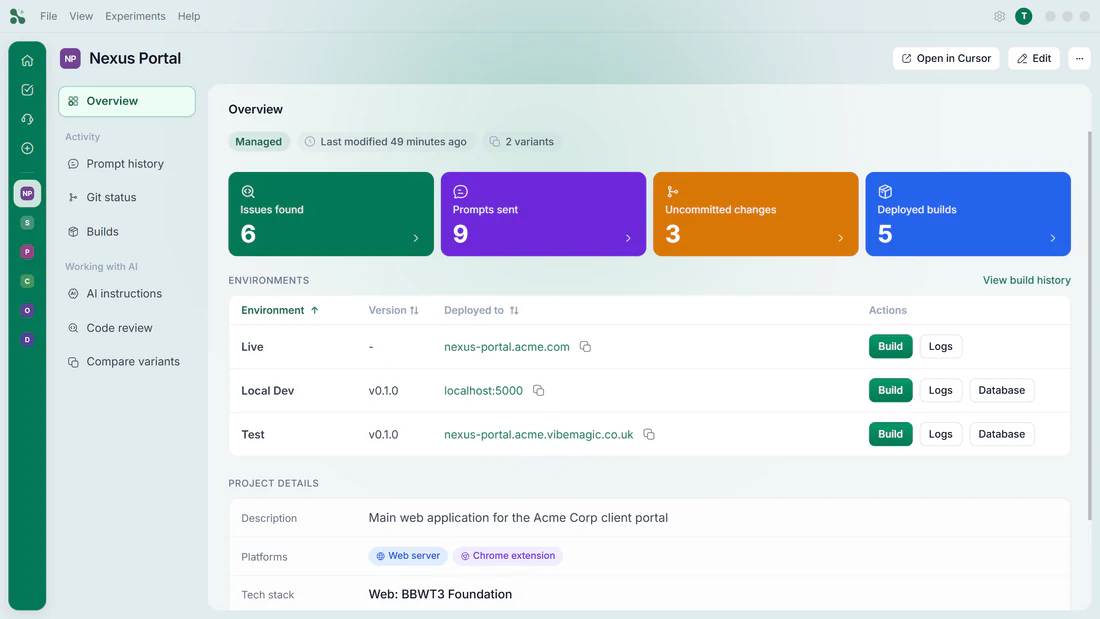Open the View menu
The height and width of the screenshot is (619, 1100).
(81, 16)
